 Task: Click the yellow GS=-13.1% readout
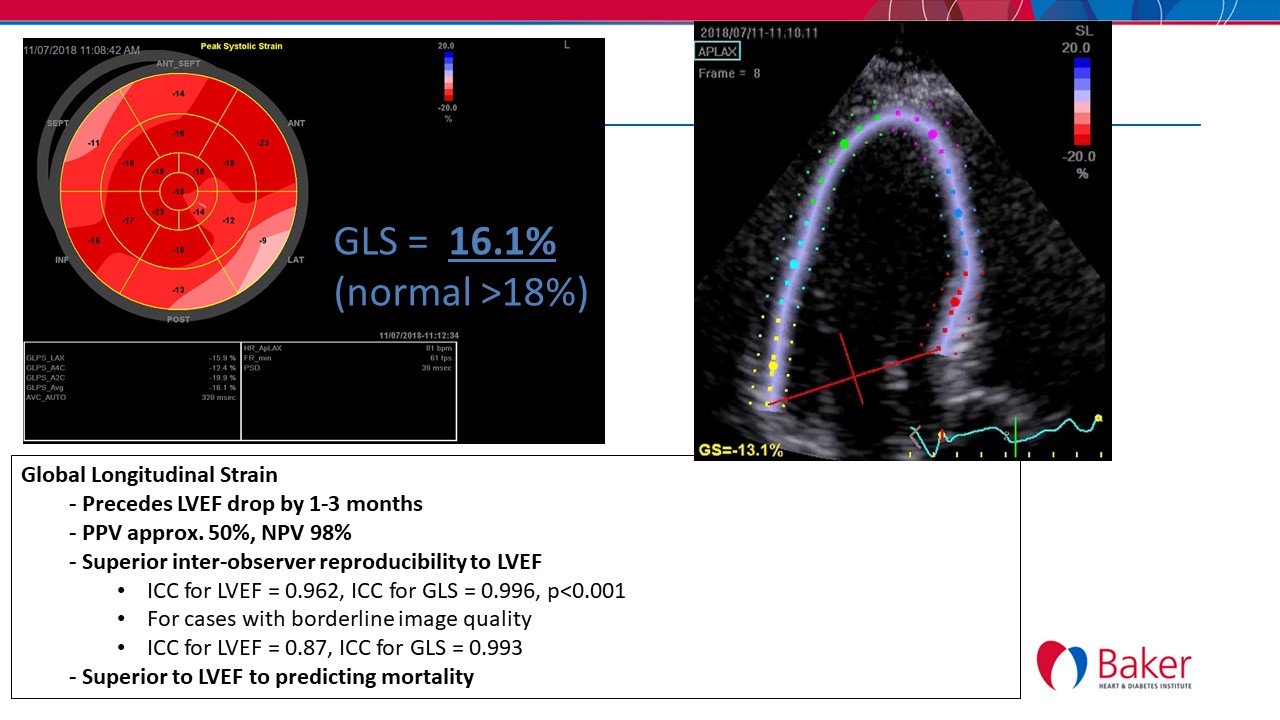741,451
